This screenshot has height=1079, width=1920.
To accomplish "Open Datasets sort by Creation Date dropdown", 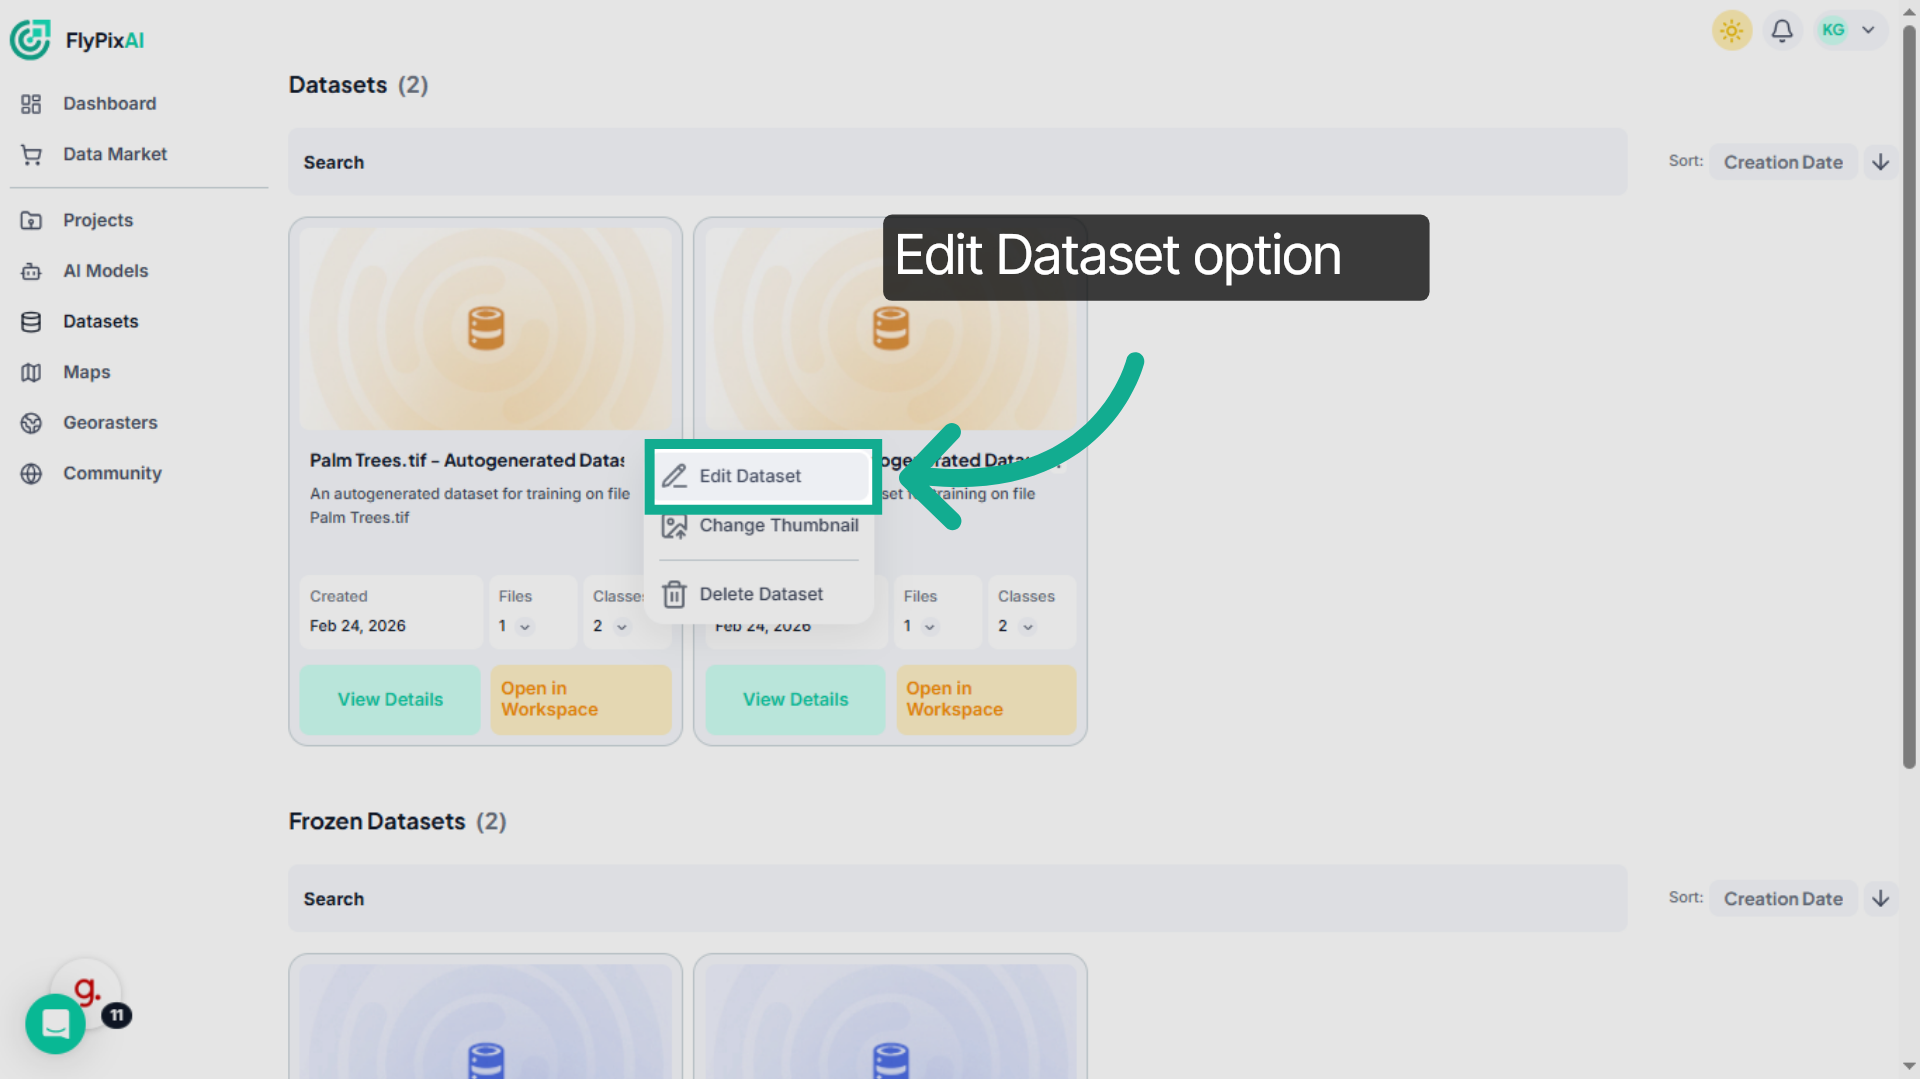I will [x=1783, y=162].
